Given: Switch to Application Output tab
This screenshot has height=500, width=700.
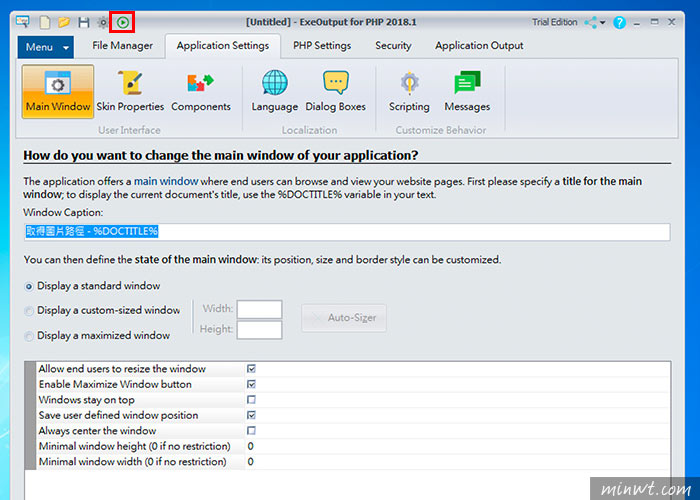Looking at the screenshot, I should tap(479, 46).
